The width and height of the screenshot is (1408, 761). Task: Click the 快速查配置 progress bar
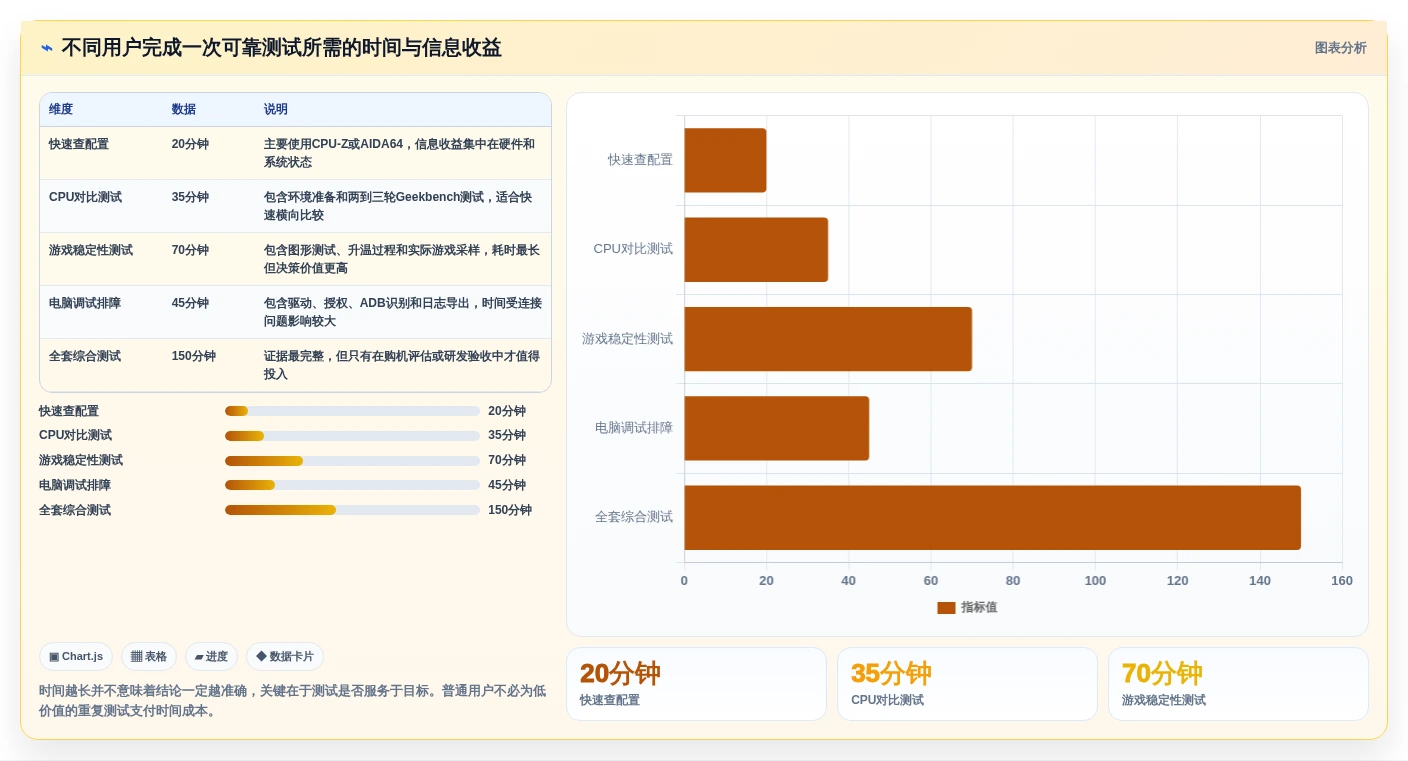352,411
